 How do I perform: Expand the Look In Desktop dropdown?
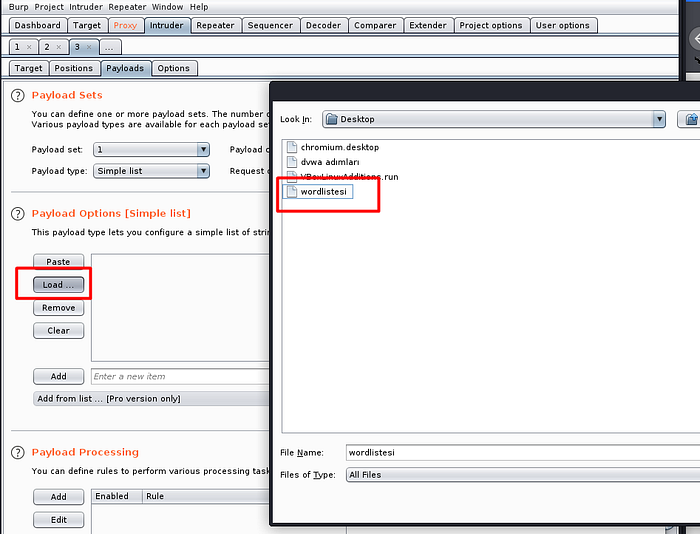pos(659,119)
